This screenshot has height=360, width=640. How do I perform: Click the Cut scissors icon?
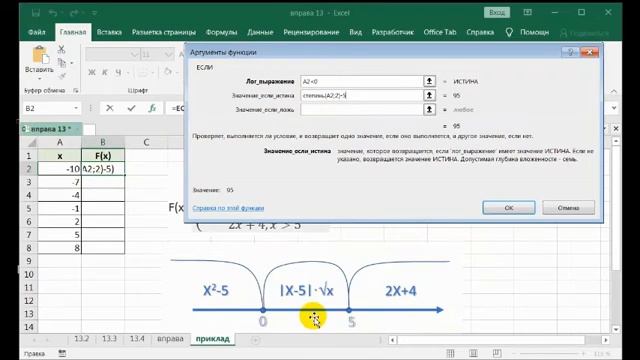pyautogui.click(x=62, y=49)
